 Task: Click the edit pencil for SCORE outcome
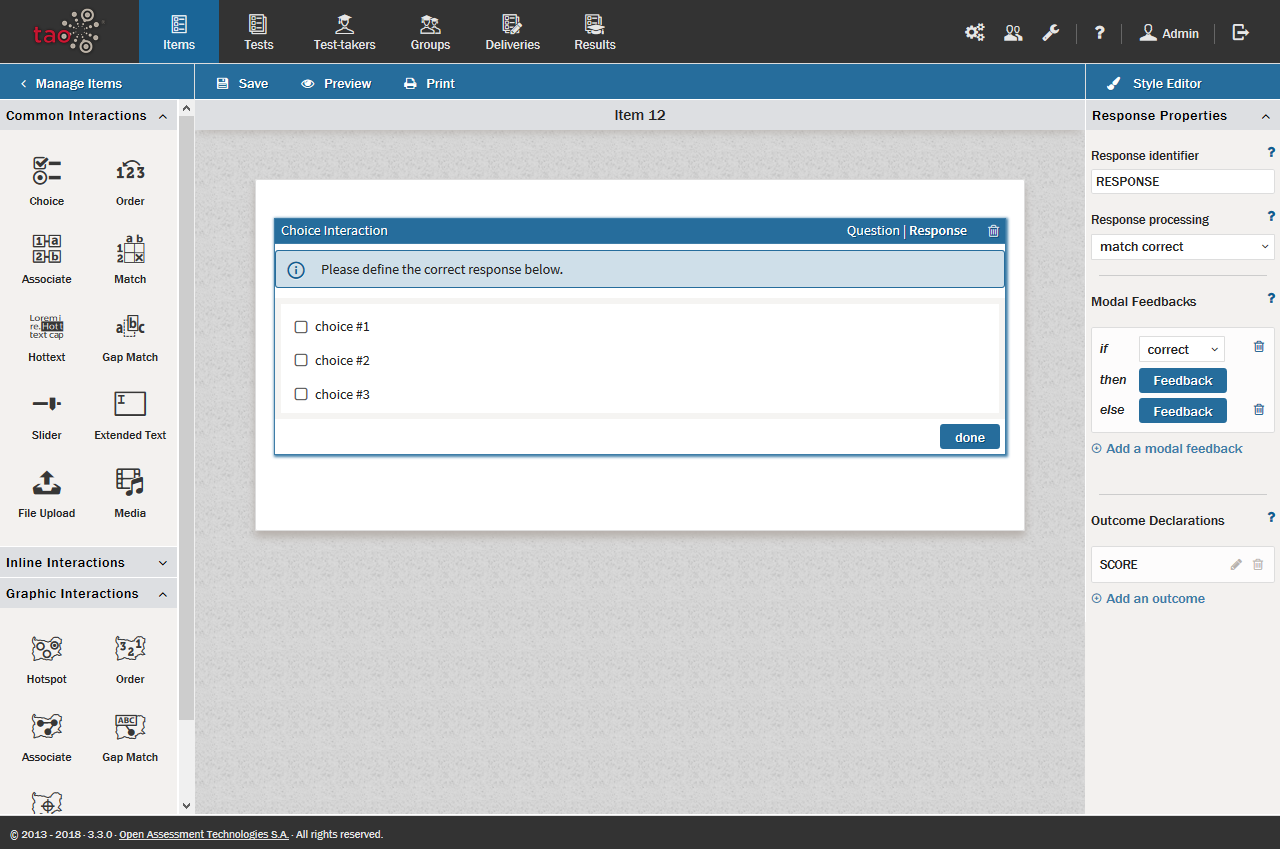pos(1236,565)
